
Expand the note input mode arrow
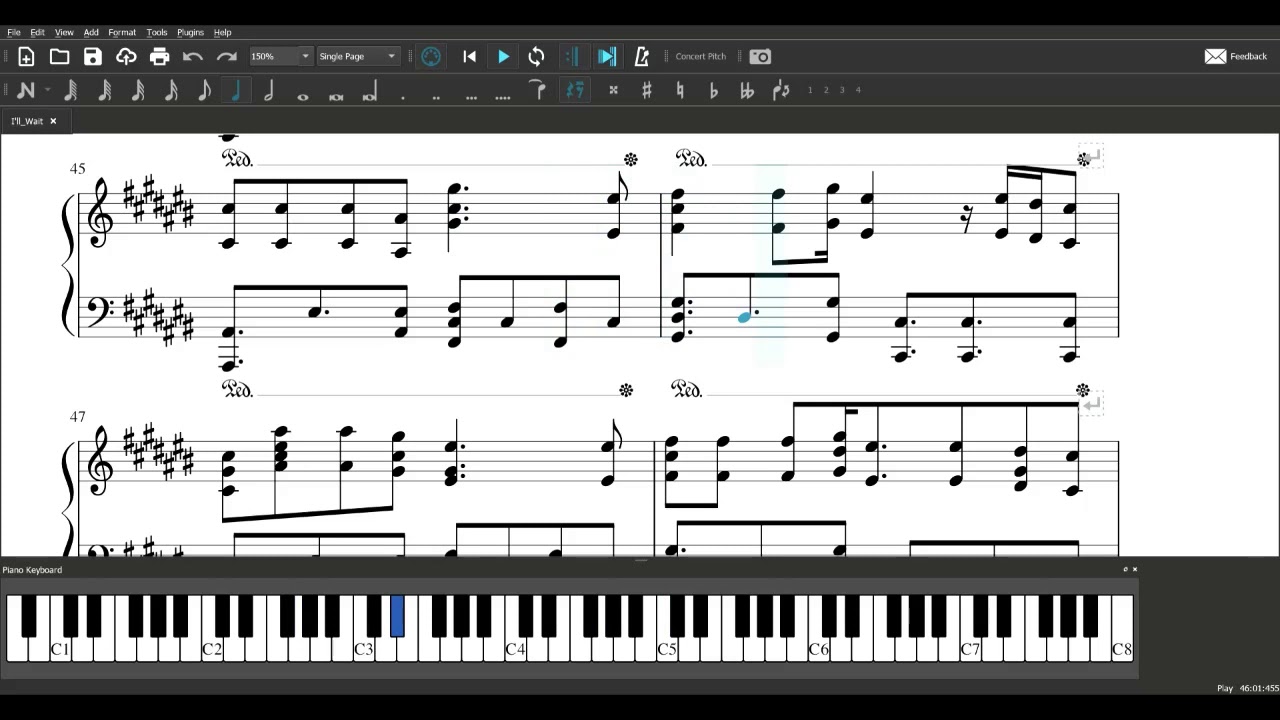pyautogui.click(x=47, y=91)
